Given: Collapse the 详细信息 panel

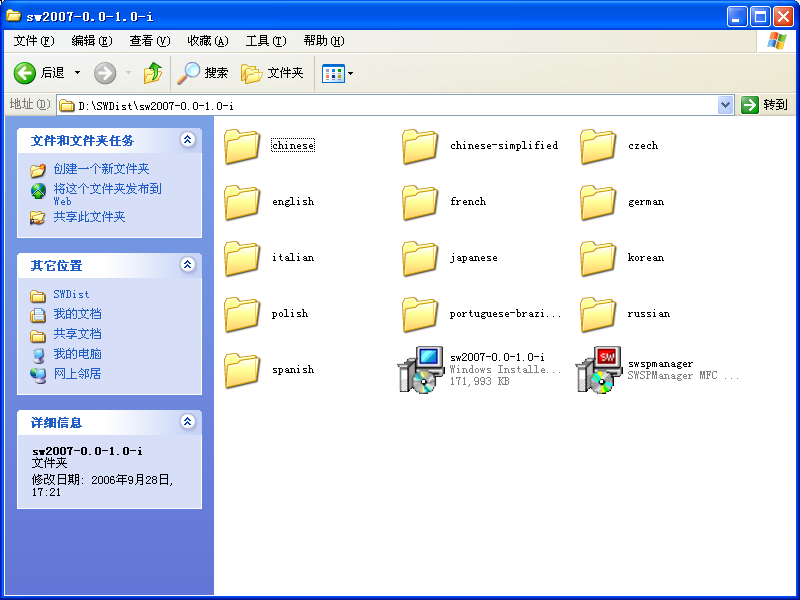Looking at the screenshot, I should [188, 421].
